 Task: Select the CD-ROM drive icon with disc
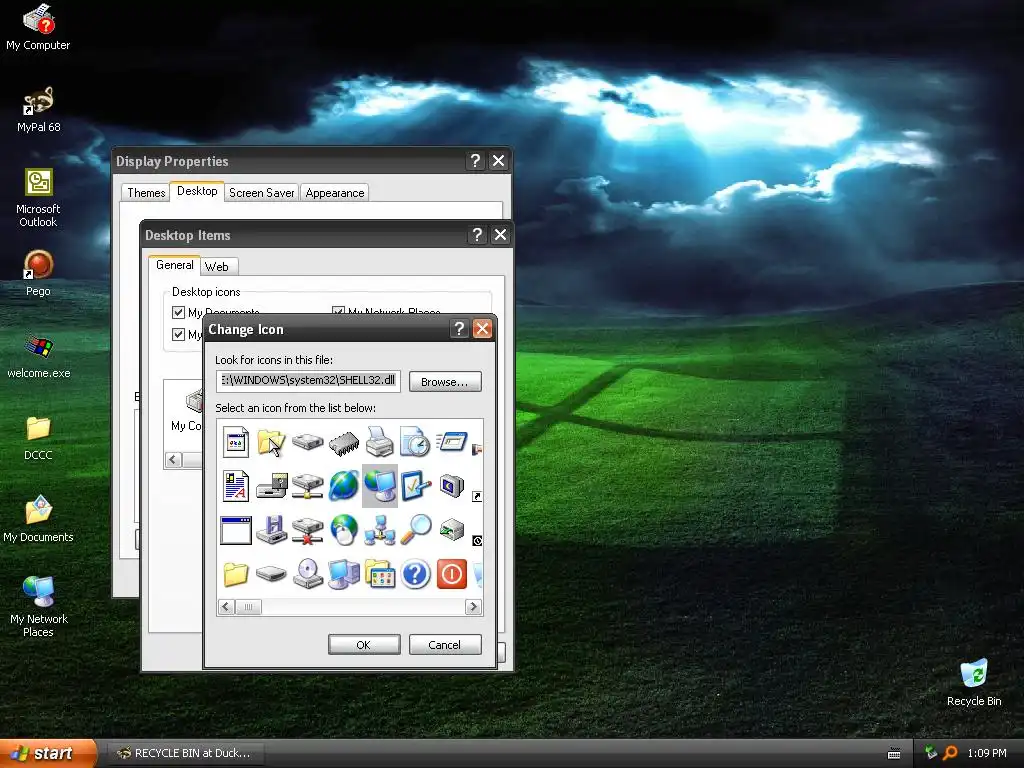[308, 574]
